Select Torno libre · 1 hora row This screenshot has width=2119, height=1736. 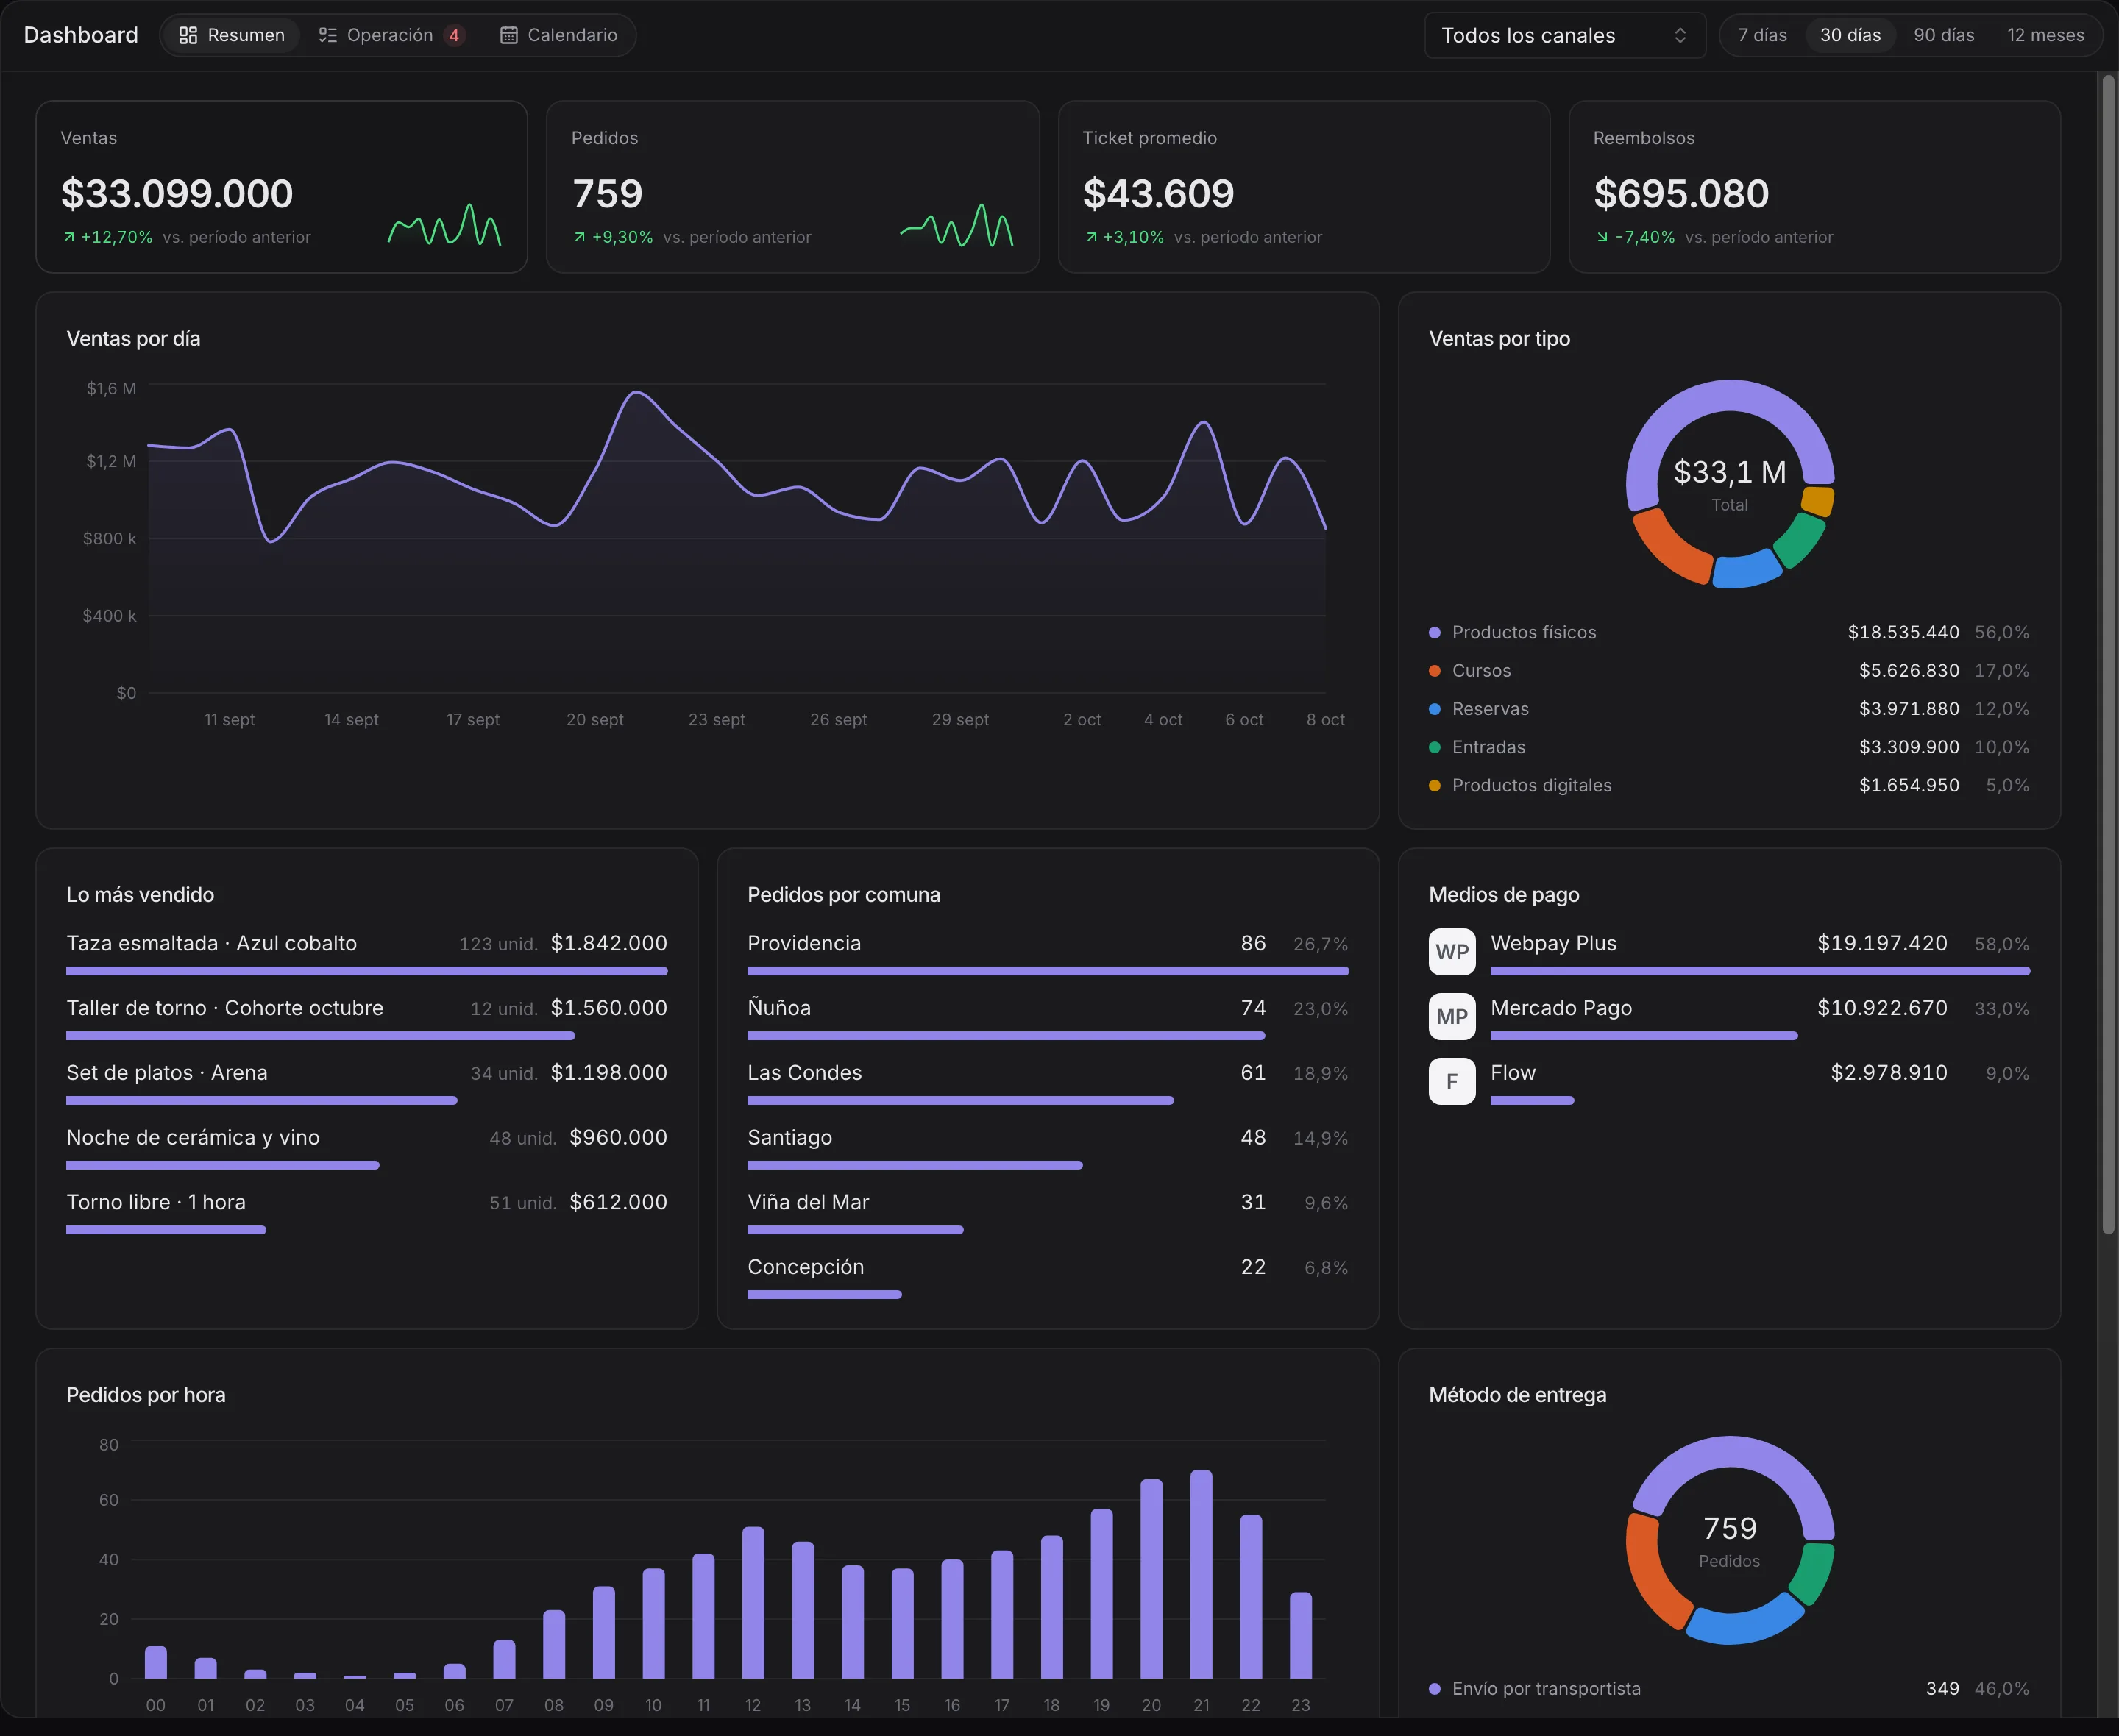(367, 1214)
